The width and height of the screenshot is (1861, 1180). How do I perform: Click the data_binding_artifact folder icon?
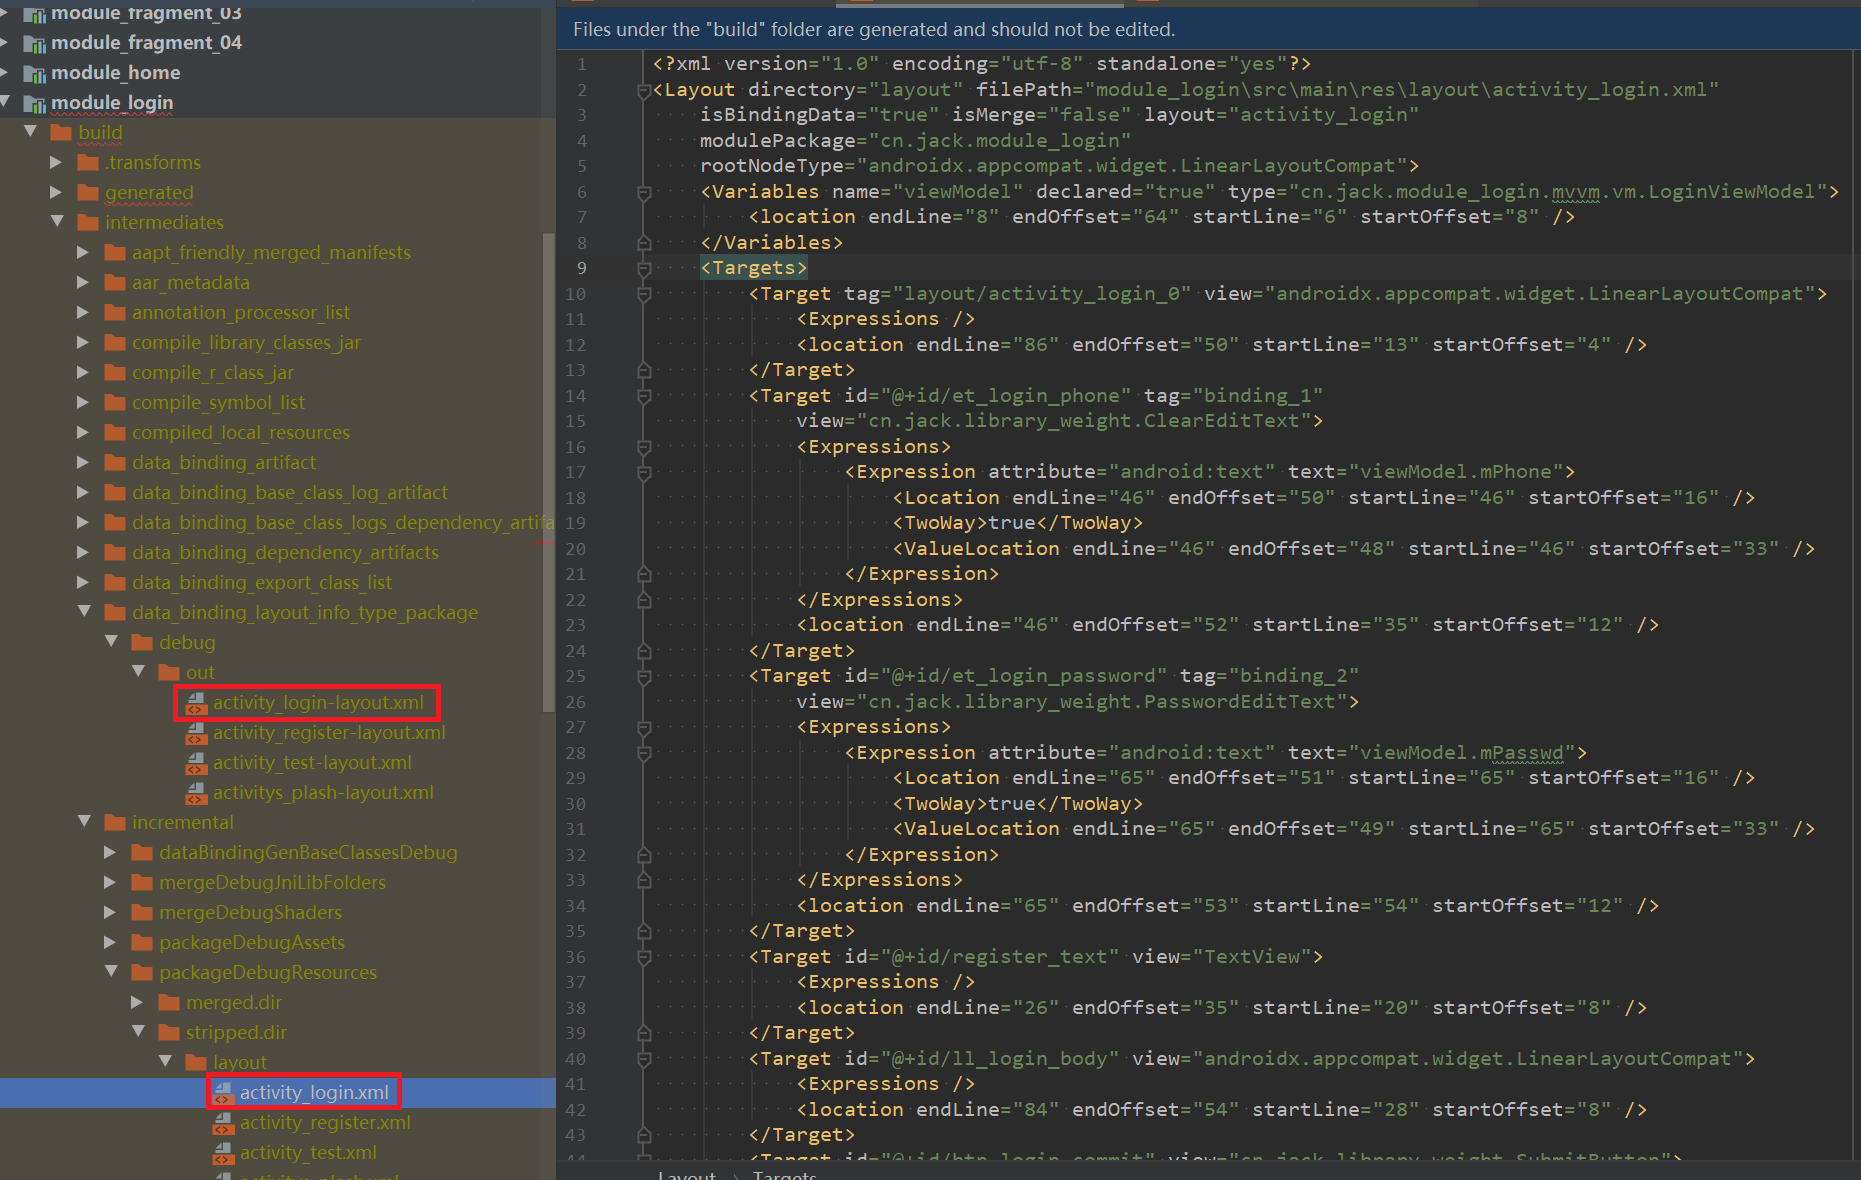click(x=115, y=462)
